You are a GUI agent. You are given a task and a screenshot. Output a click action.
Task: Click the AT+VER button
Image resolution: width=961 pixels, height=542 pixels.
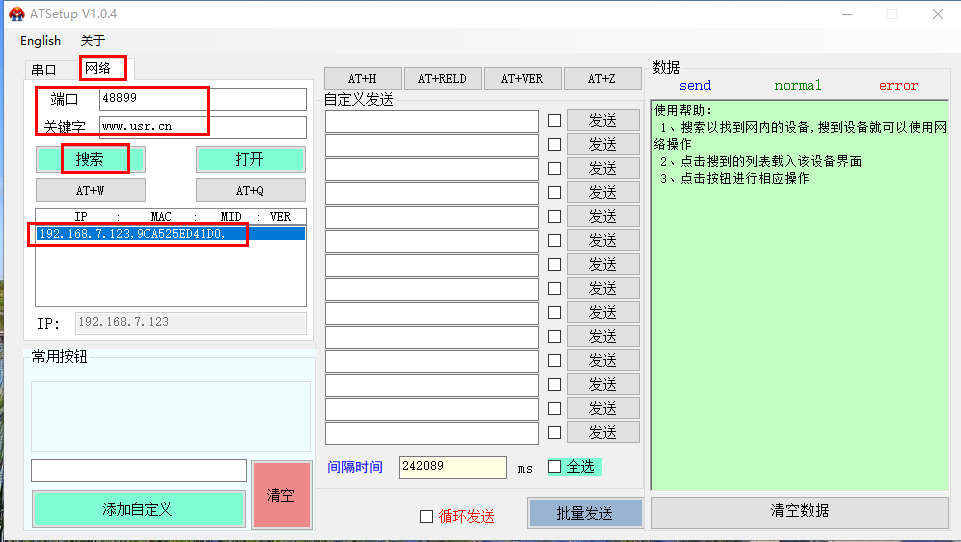pos(522,79)
